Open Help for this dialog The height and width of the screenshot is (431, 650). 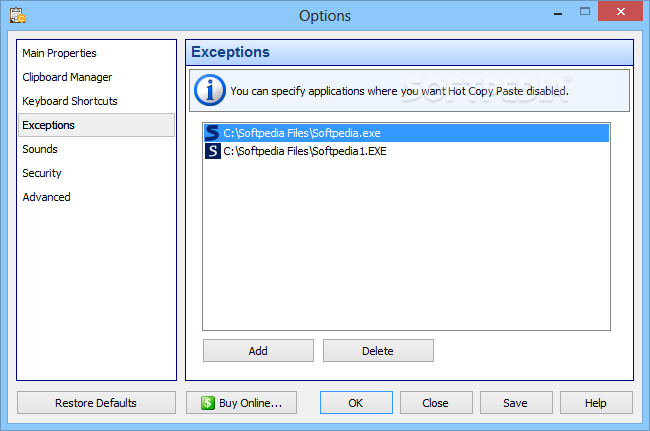click(x=596, y=403)
